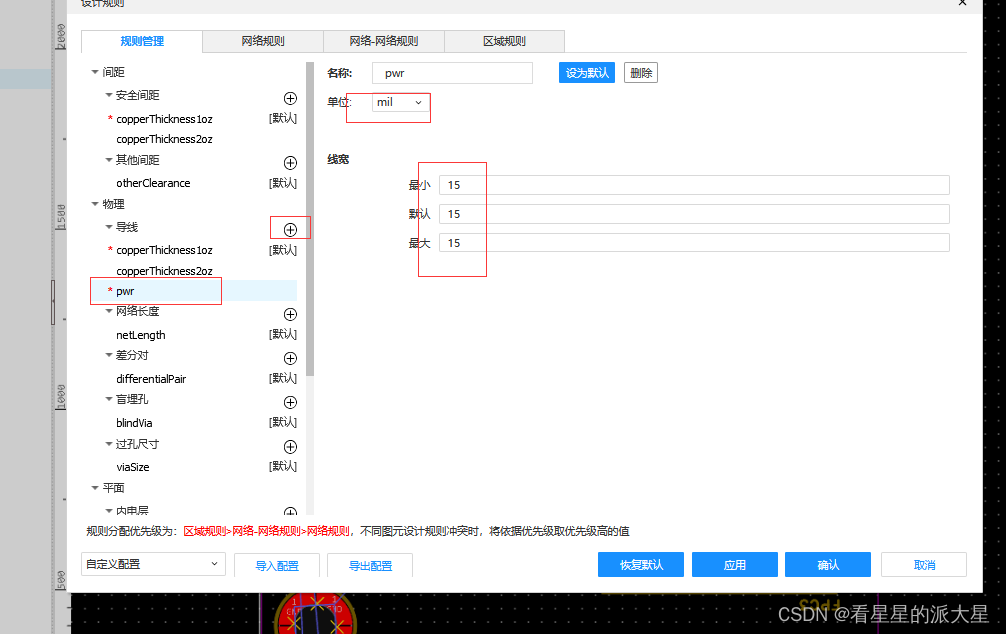Add a new rule under 其他间距
The width and height of the screenshot is (1006, 634).
click(290, 163)
